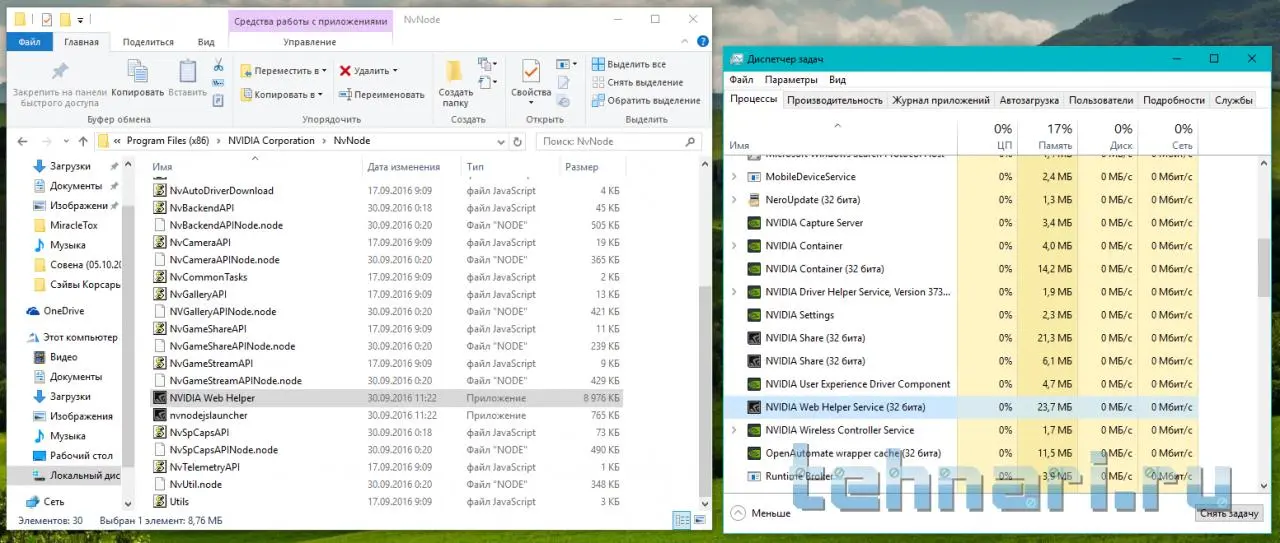Switch to details view layout toggle
The height and width of the screenshot is (543, 1280).
(x=681, y=520)
